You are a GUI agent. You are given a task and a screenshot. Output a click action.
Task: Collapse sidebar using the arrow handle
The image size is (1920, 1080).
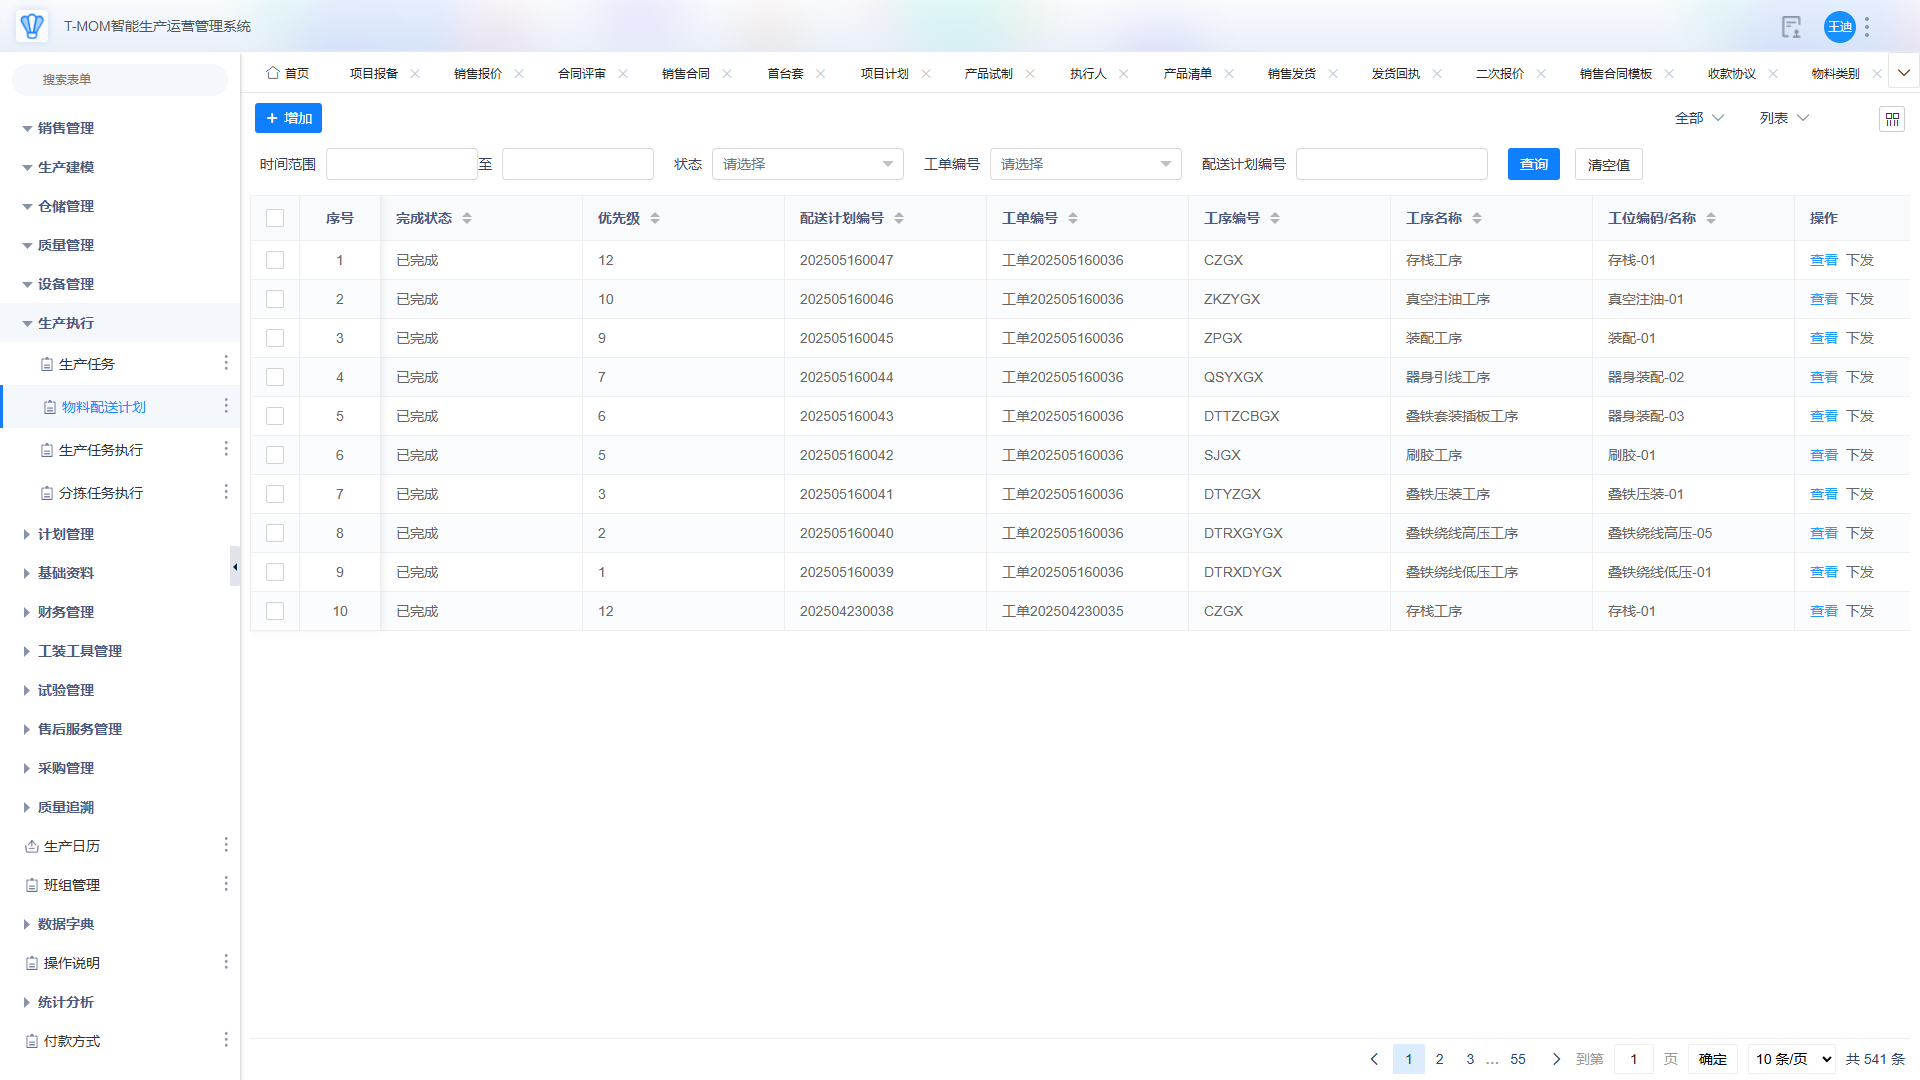pyautogui.click(x=235, y=567)
